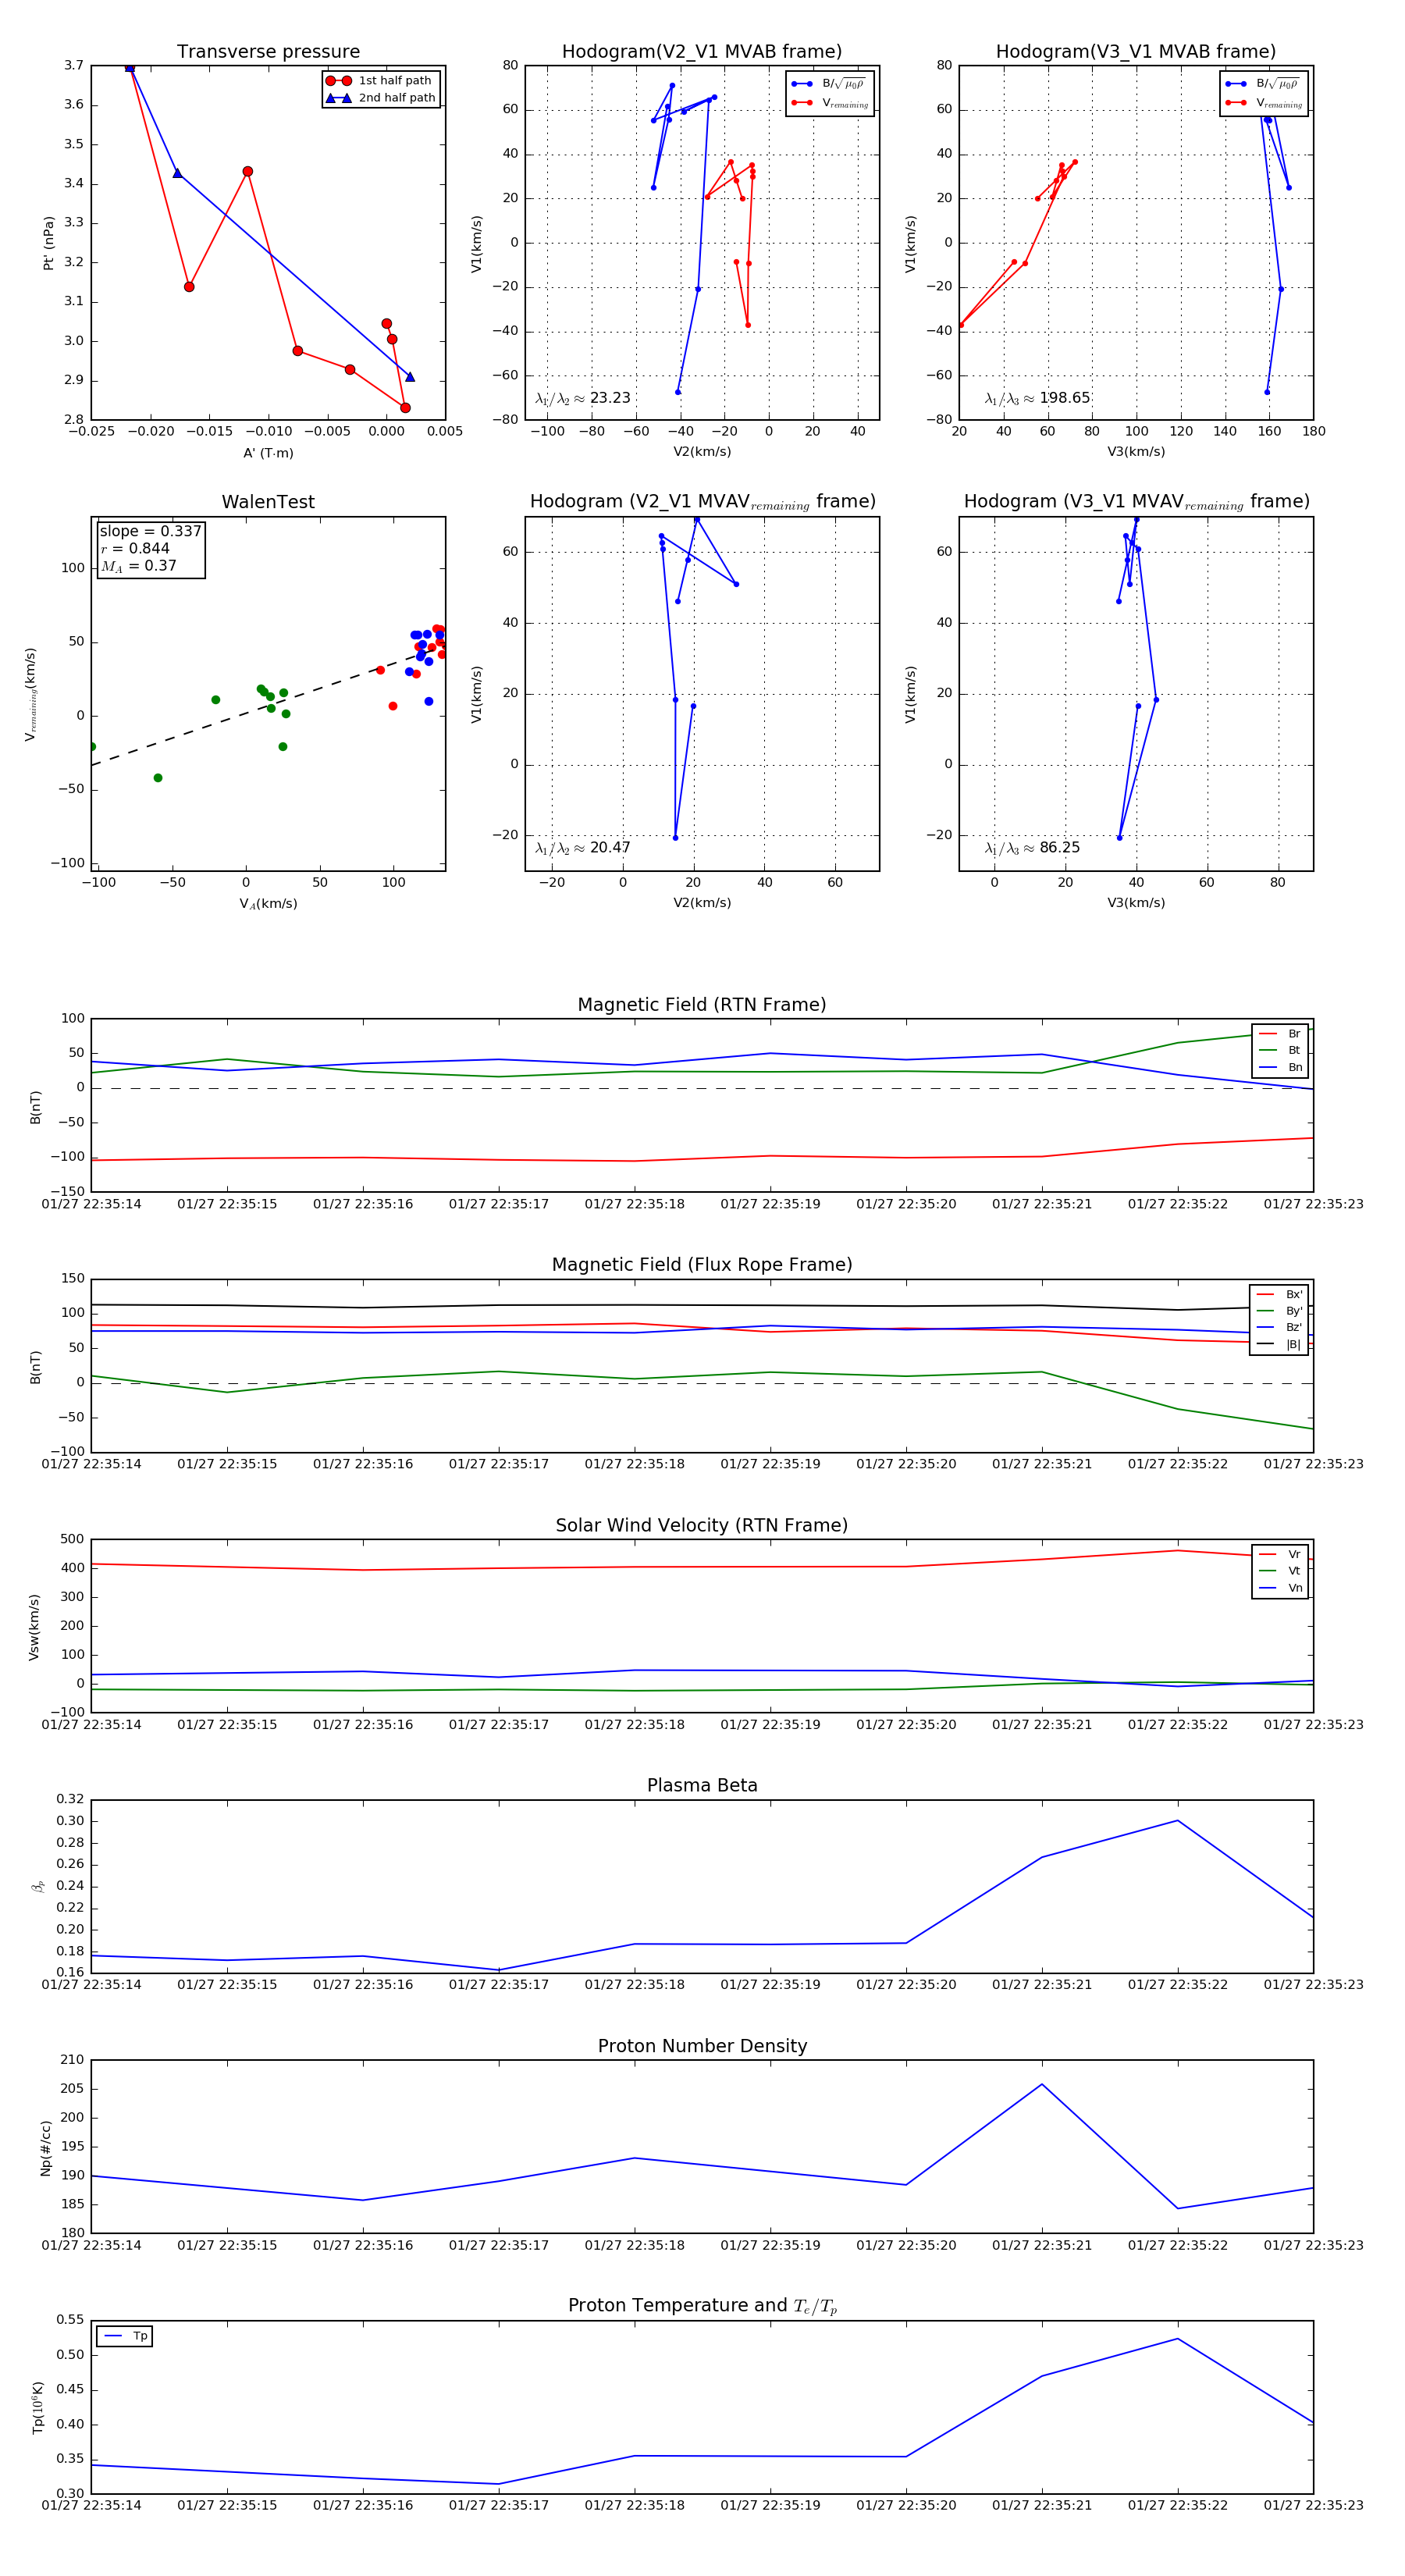Click the 'slope = 0.337' value
The width and height of the screenshot is (1405, 2576).
click(x=150, y=531)
